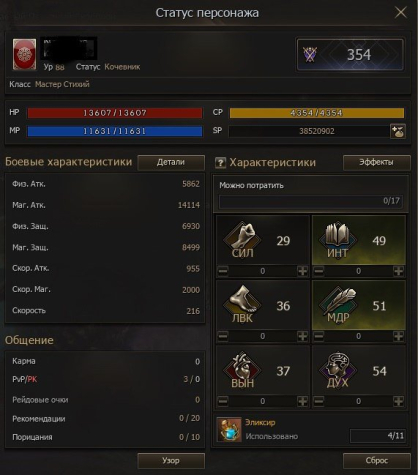Click the Узор button

tap(171, 461)
